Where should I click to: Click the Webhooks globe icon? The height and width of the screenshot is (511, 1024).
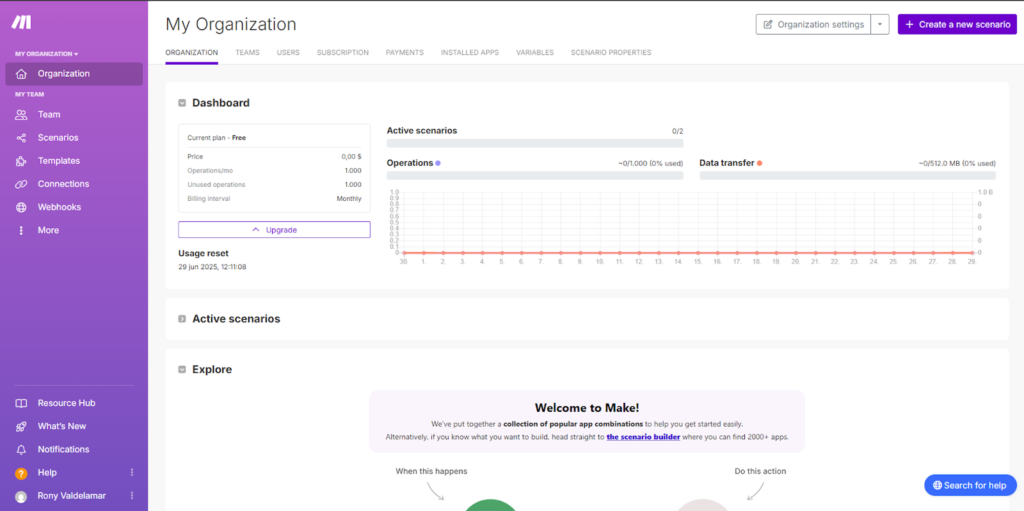tap(21, 207)
